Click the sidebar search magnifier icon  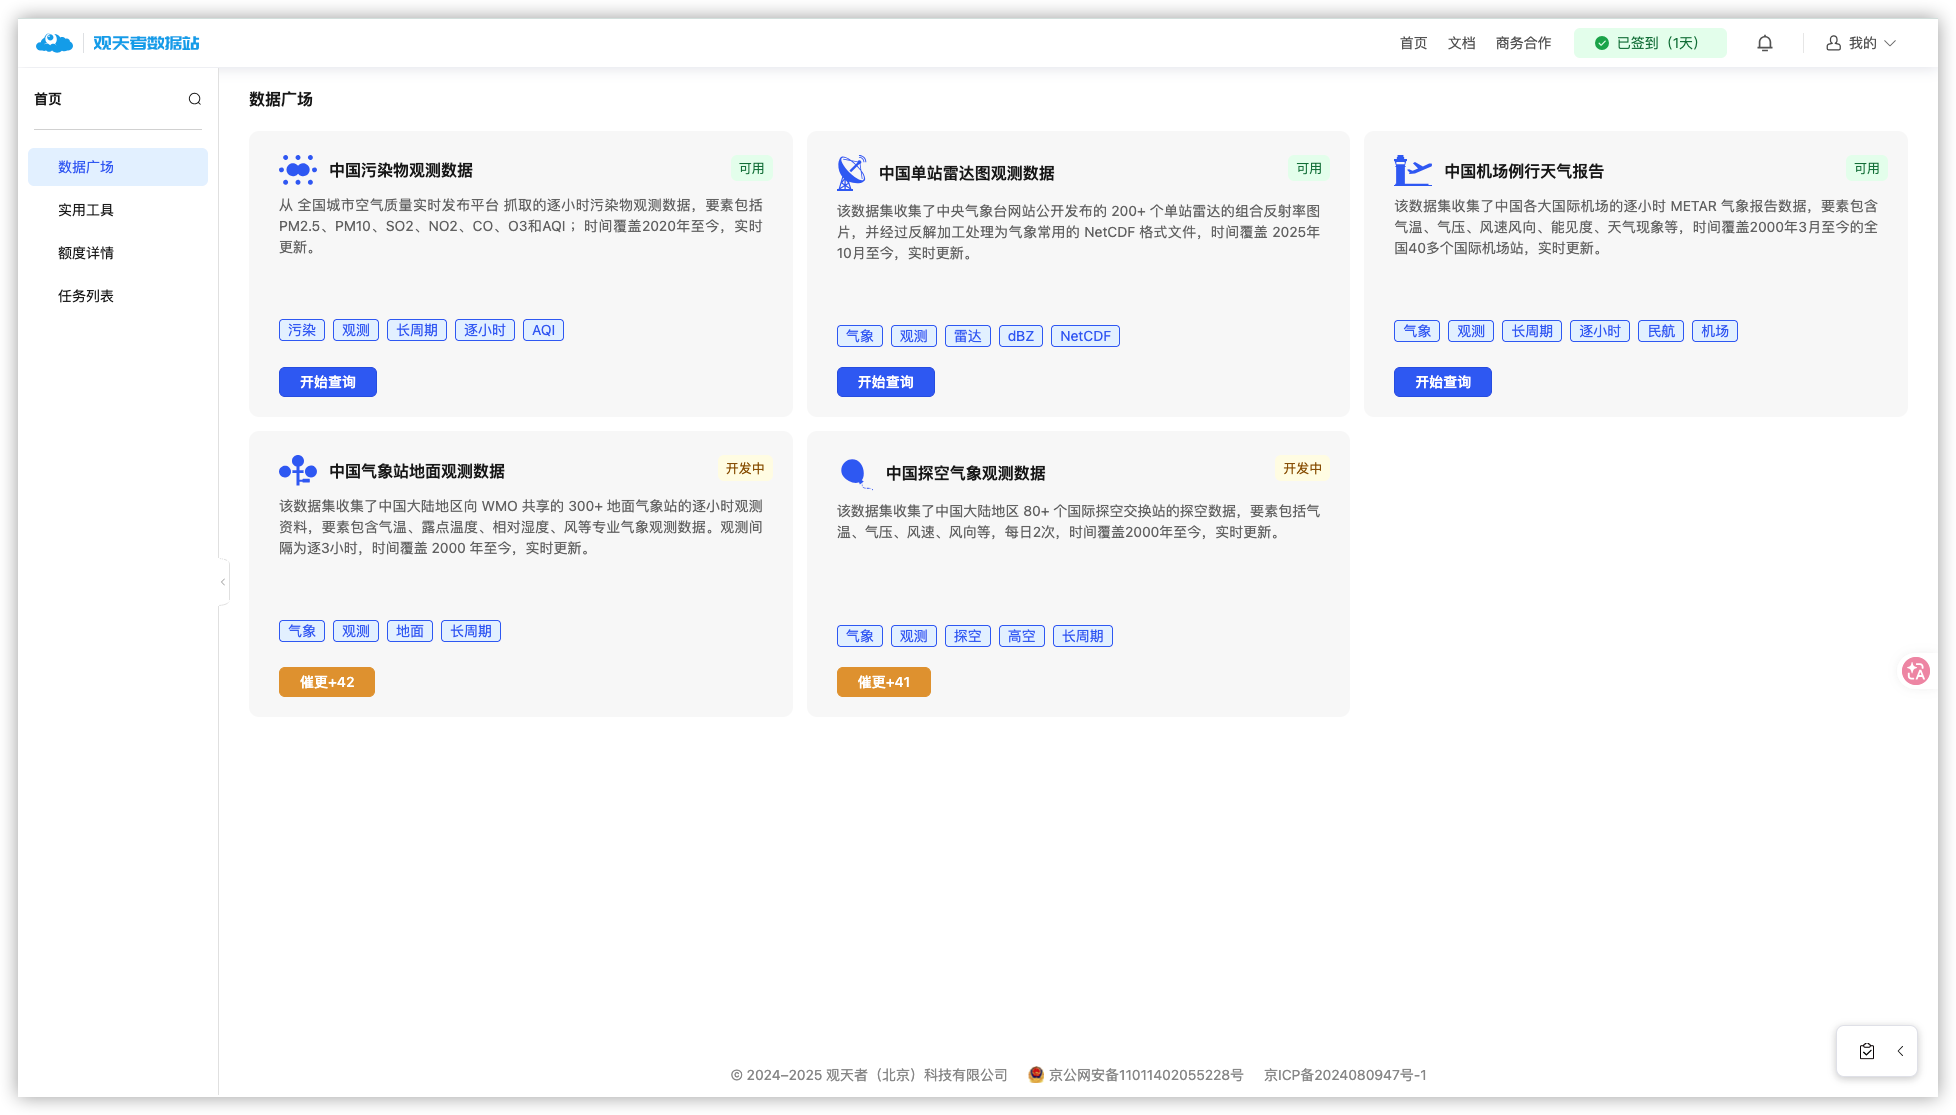tap(195, 99)
